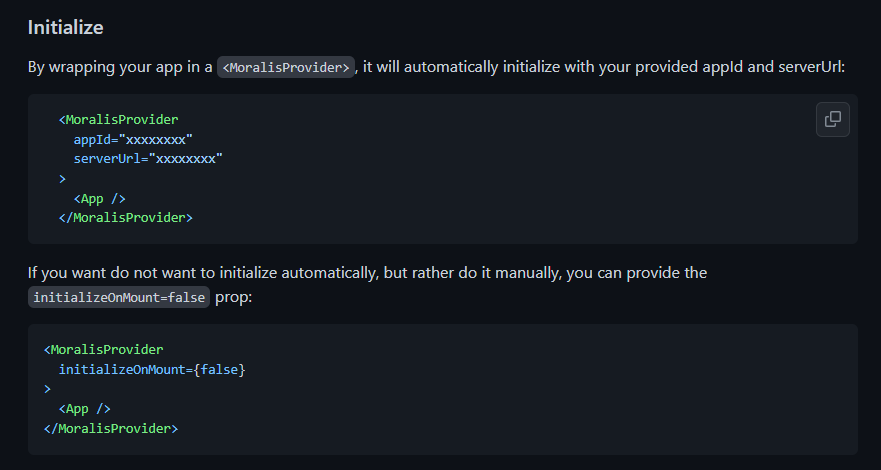Click the opening <MoralisProvider tag in first code block

point(119,120)
